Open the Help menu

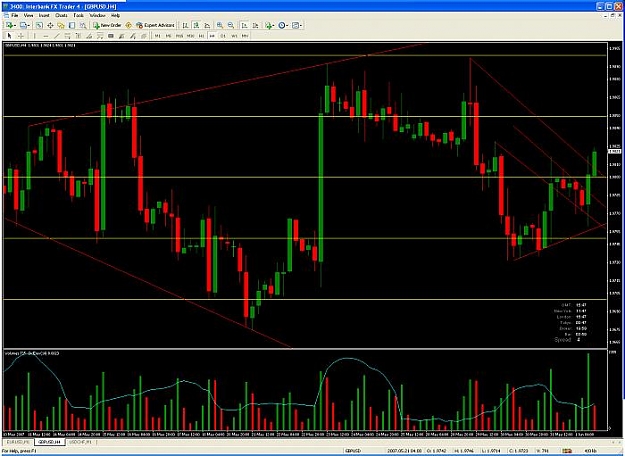click(x=115, y=15)
